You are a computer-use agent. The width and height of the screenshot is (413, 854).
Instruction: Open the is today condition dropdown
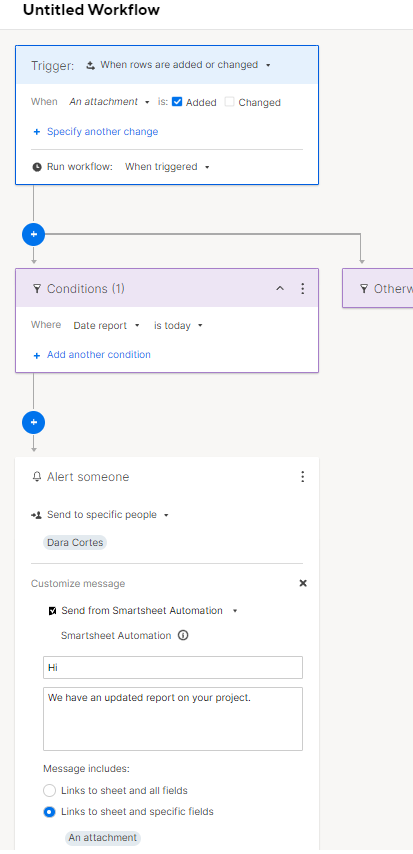178,326
